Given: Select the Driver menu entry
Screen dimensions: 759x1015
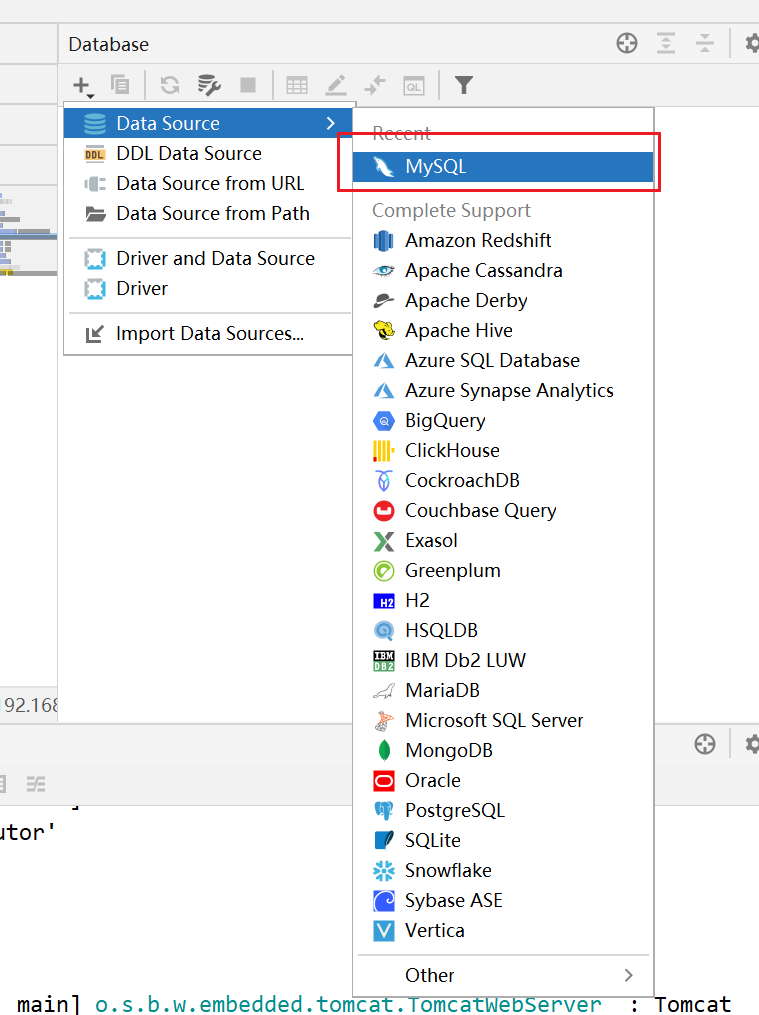Looking at the screenshot, I should coord(208,288).
